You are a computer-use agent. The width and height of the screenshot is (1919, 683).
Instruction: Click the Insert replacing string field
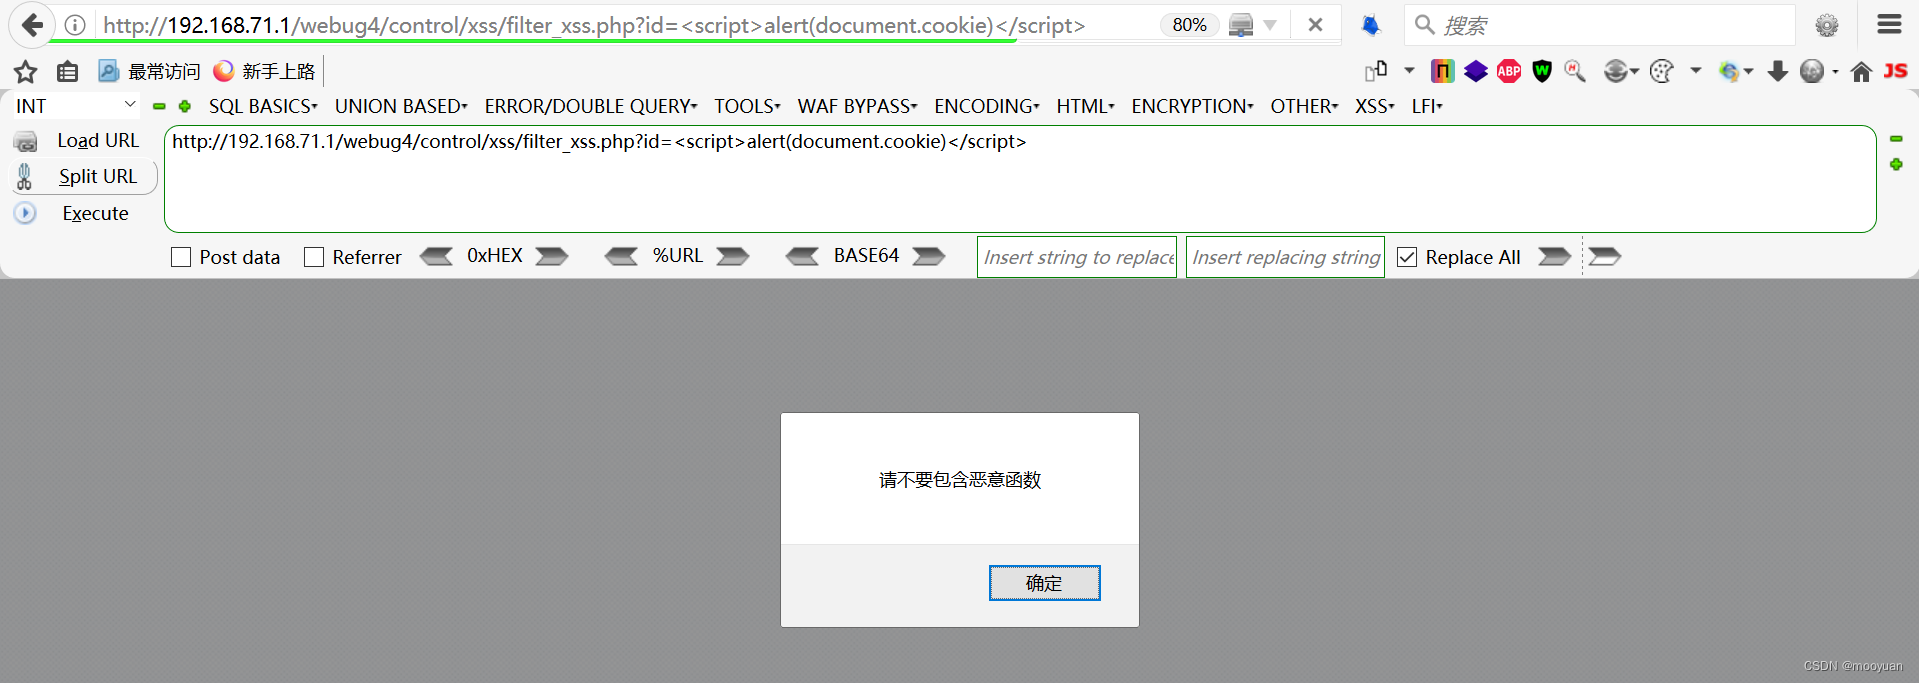click(x=1285, y=257)
